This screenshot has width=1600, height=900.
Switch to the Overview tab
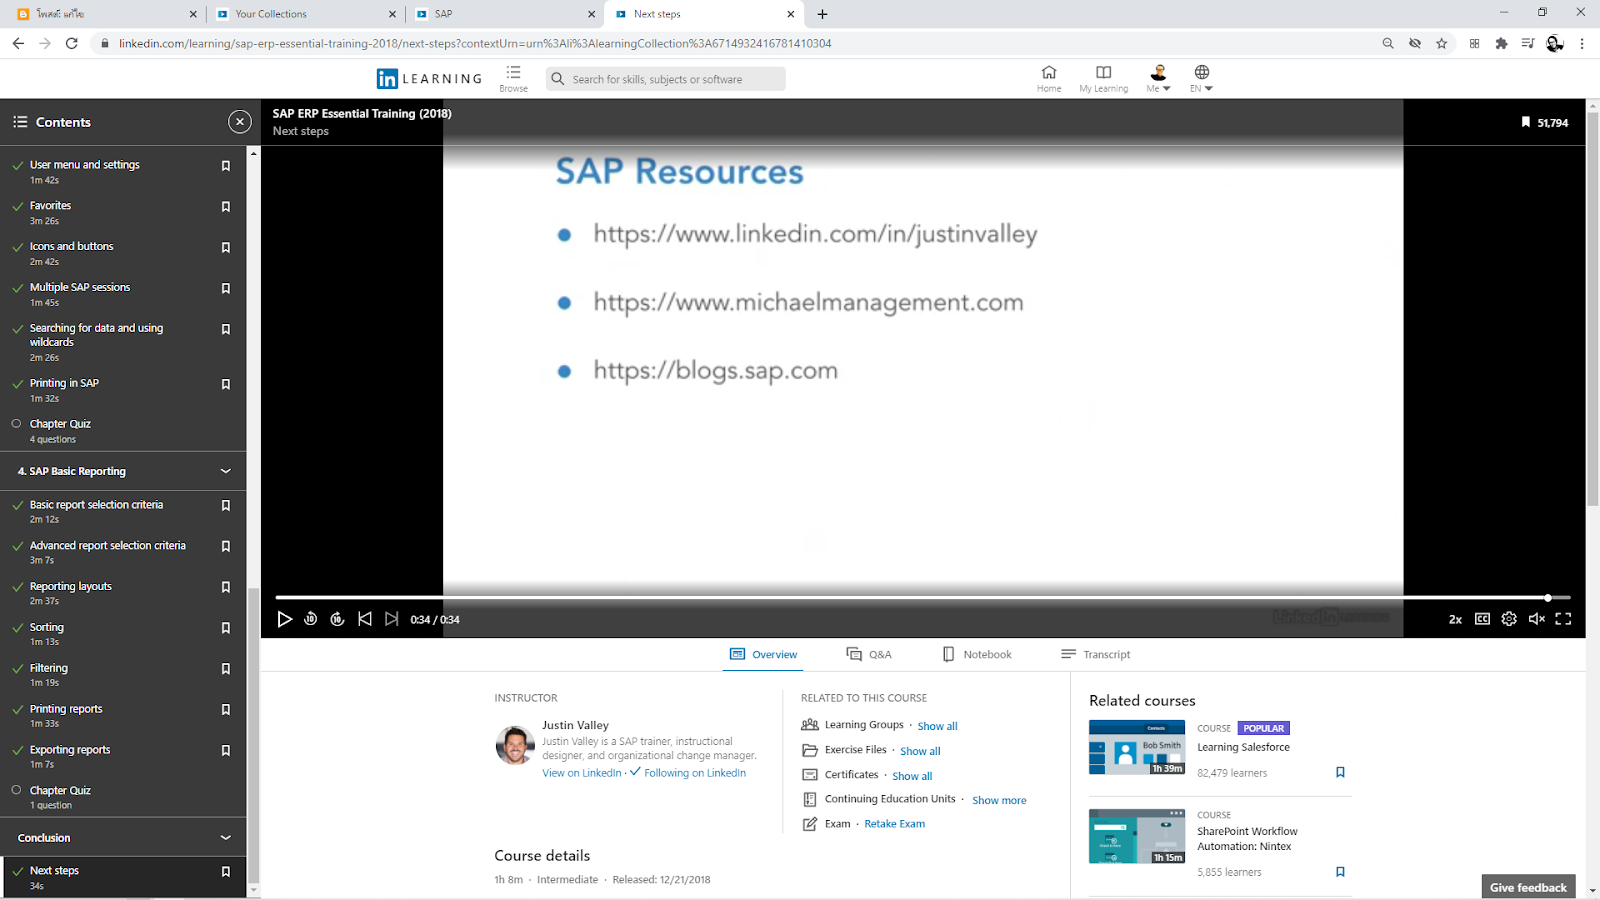(x=764, y=654)
